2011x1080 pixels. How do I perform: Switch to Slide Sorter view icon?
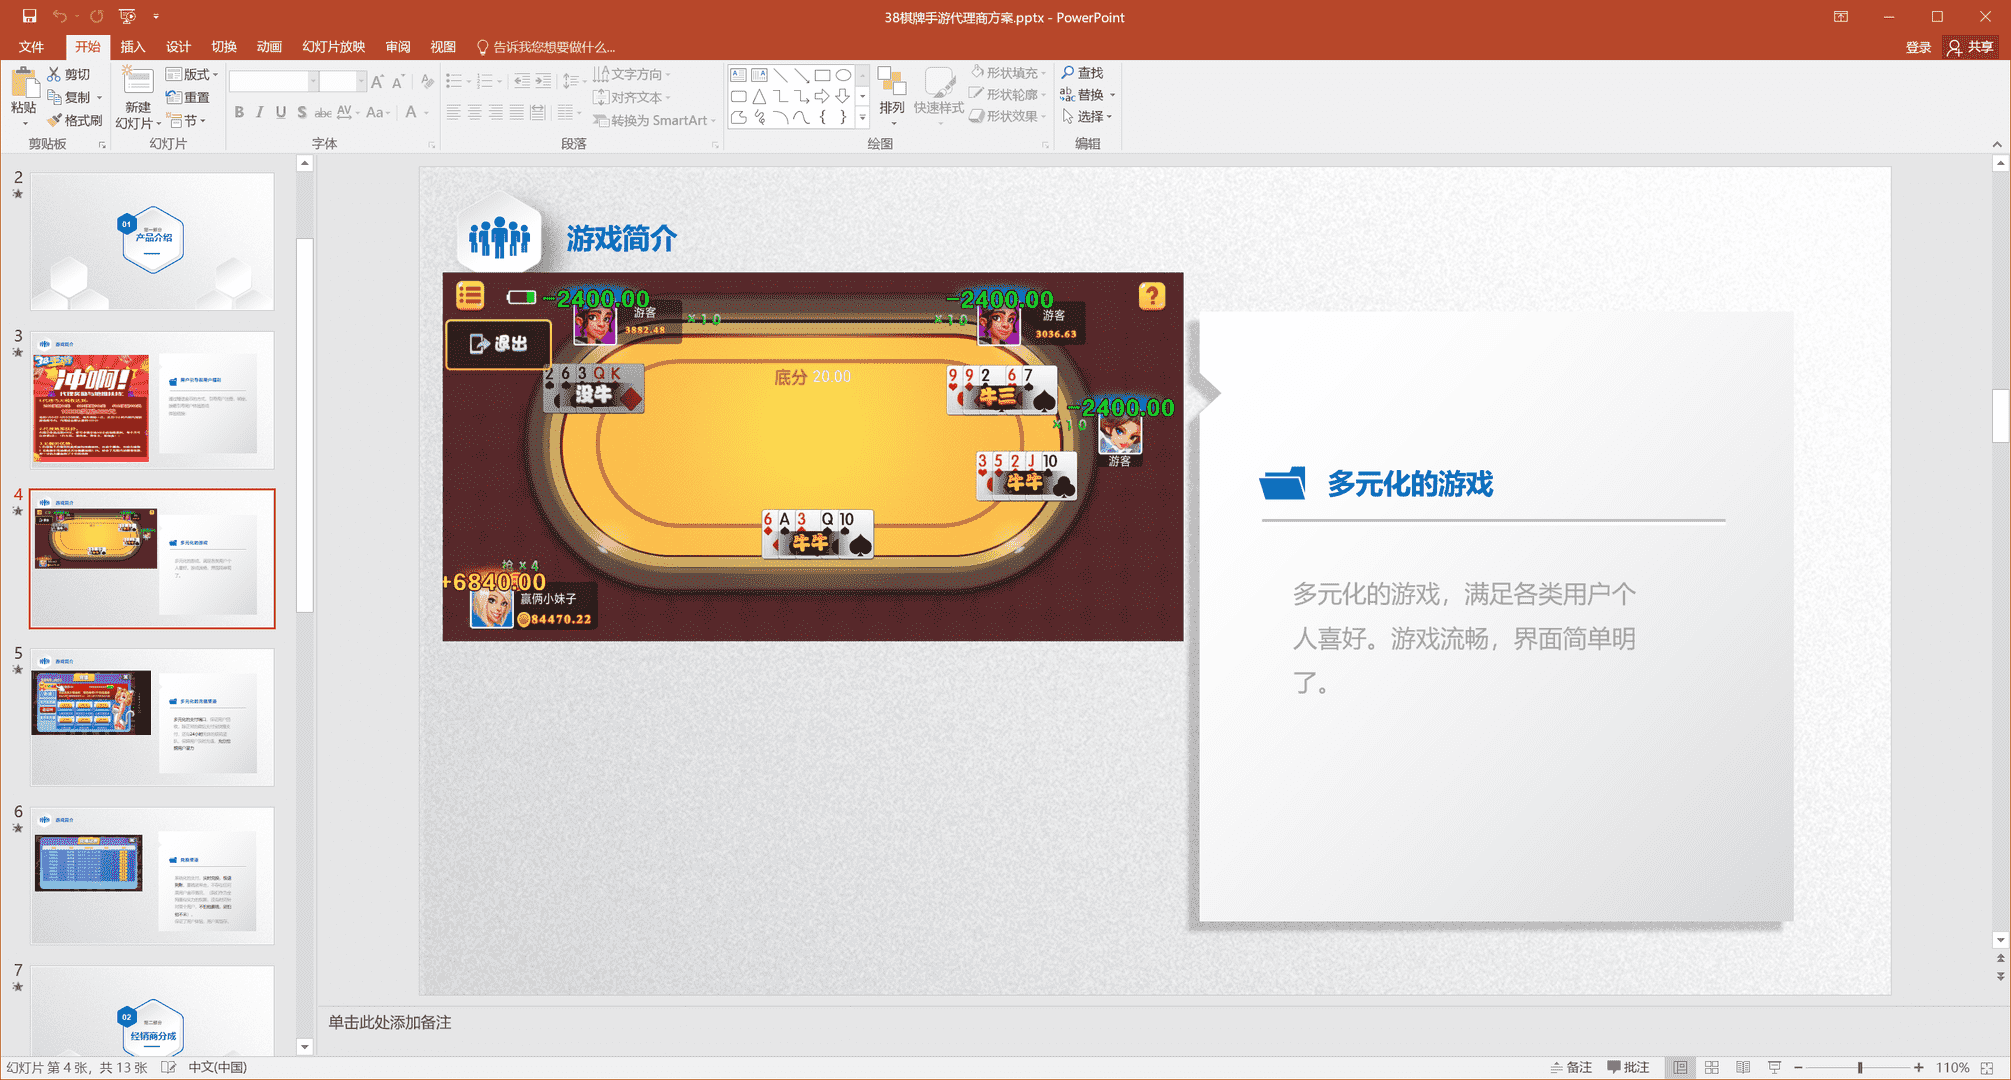1712,1068
